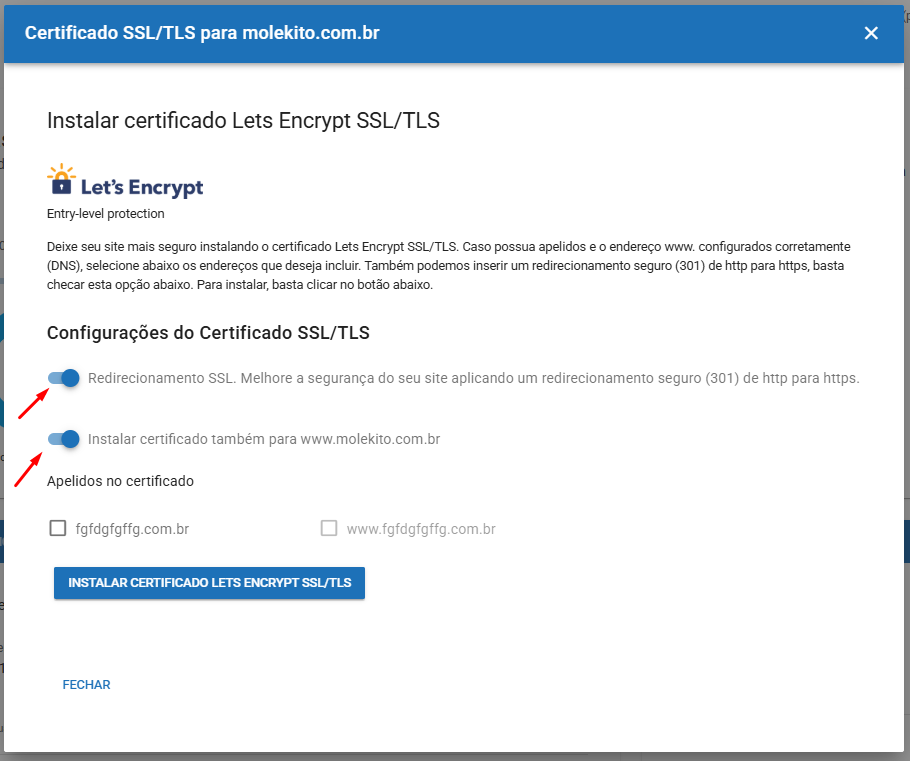Screen dimensions: 910x761
Task: Check the www.fgfdgfgffg.com.br alias checkbox
Action: 329,528
